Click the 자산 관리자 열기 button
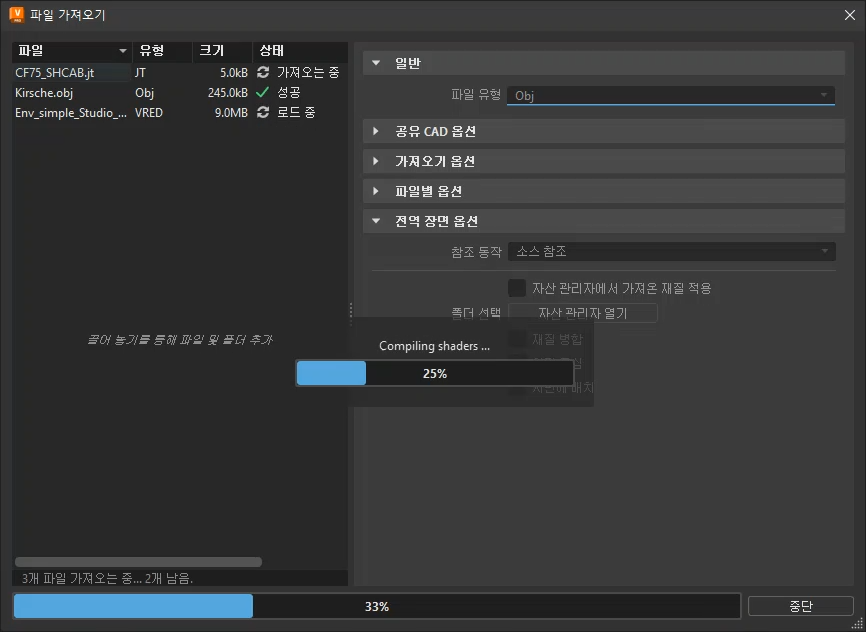 585,311
